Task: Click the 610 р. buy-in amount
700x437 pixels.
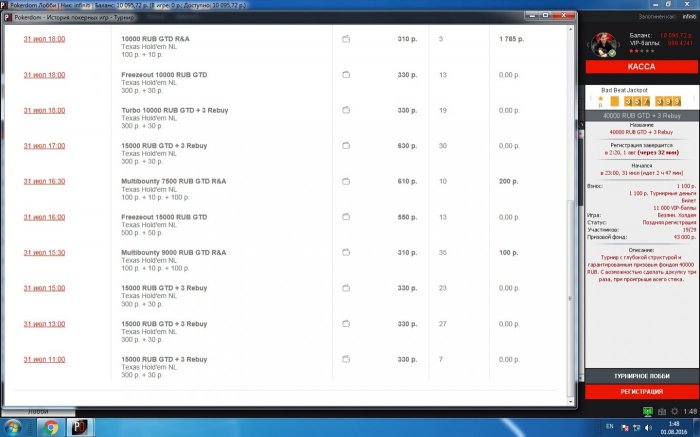Action: 407,181
